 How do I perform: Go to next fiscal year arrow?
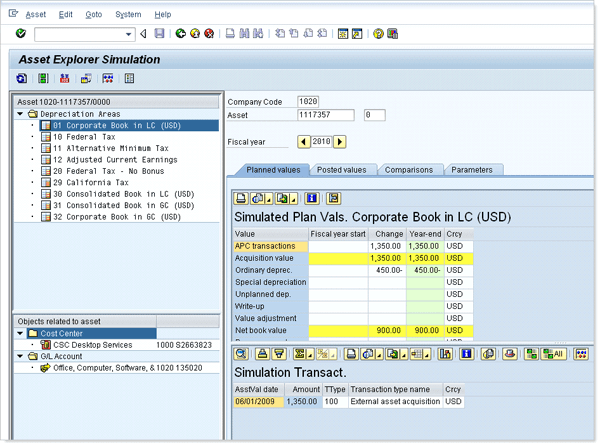click(x=340, y=142)
